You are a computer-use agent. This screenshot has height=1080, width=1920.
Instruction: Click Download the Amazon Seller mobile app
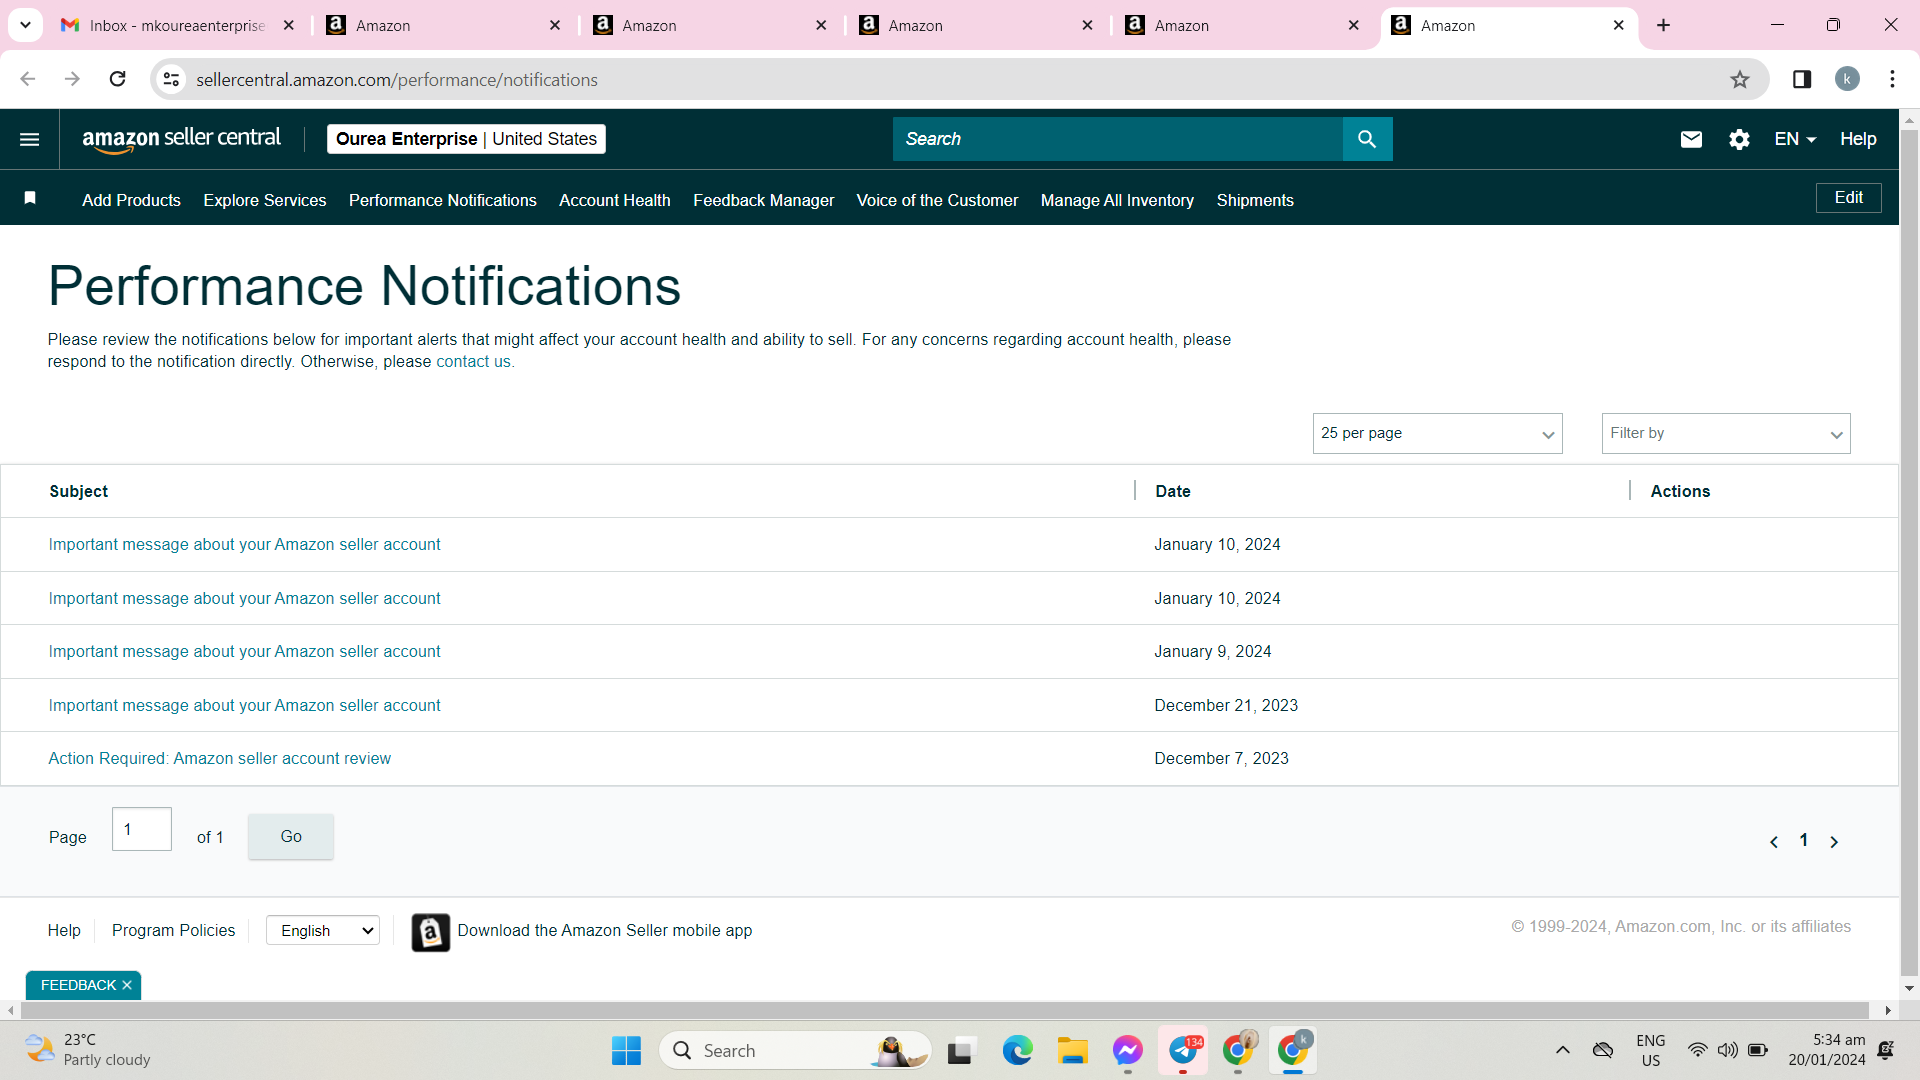[x=604, y=931]
